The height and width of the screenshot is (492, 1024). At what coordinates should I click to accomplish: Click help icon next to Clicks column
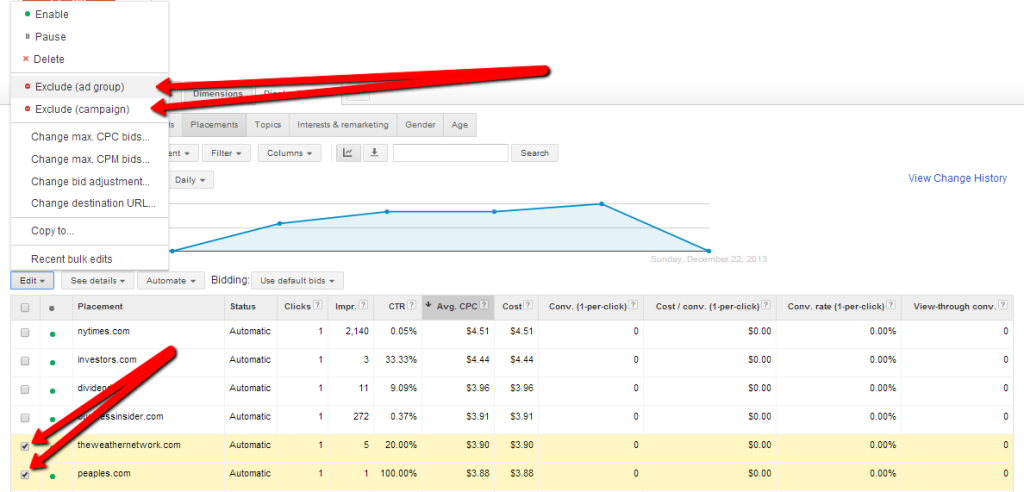(317, 306)
